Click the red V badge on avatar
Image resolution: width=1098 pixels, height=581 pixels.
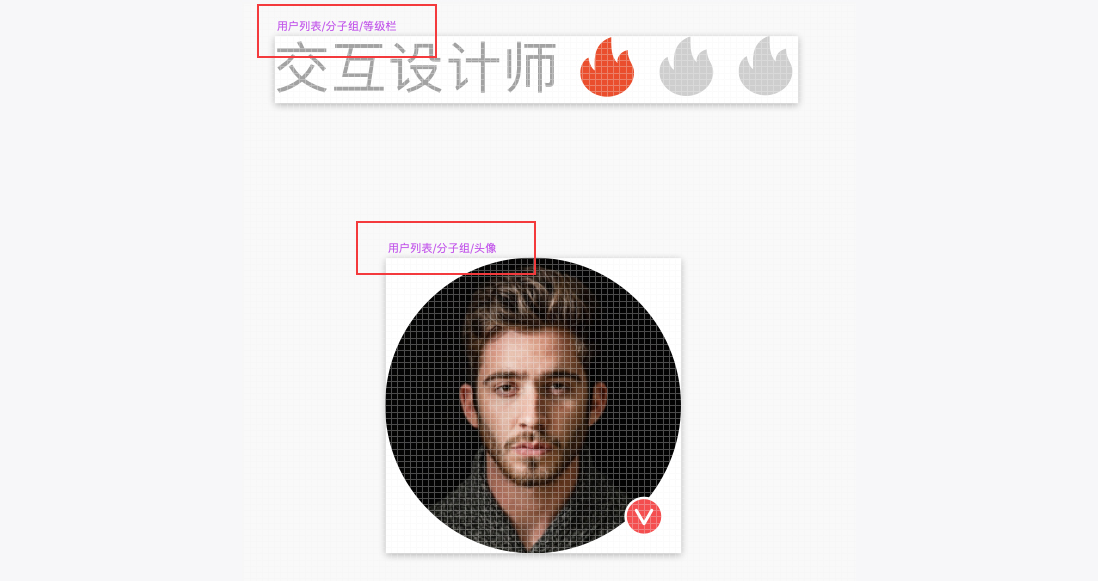tap(644, 516)
